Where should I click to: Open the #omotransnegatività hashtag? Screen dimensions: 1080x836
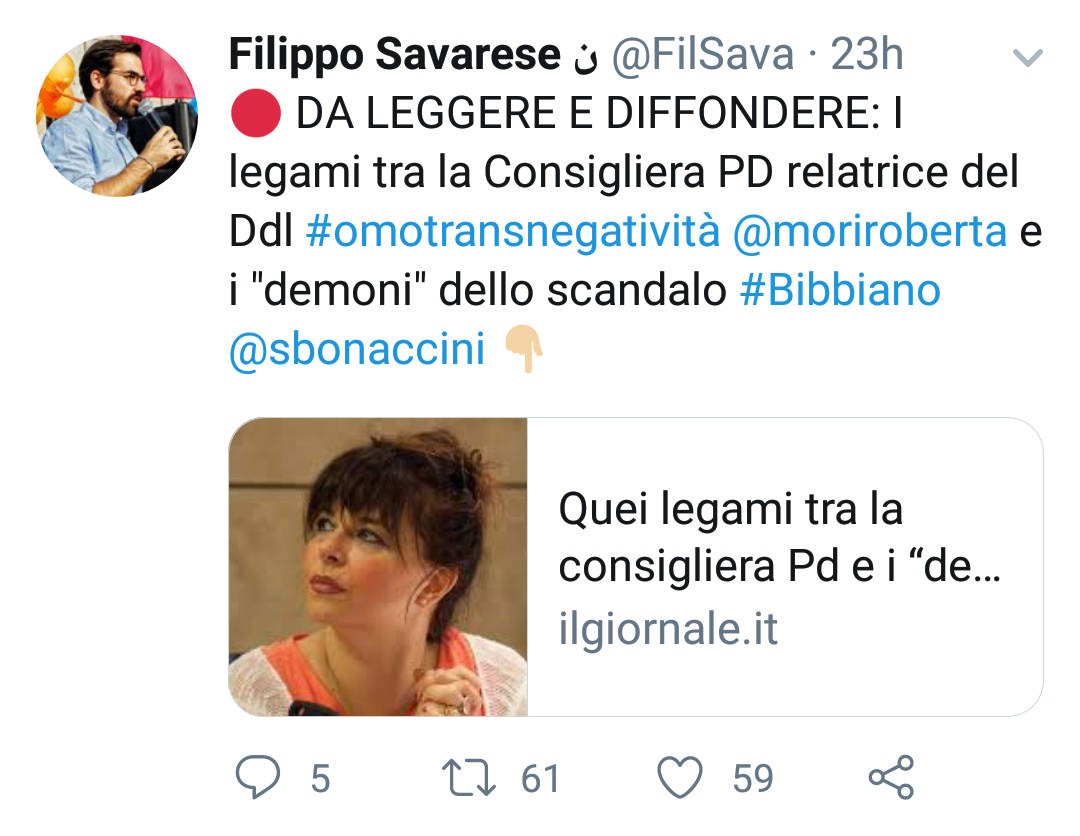513,231
